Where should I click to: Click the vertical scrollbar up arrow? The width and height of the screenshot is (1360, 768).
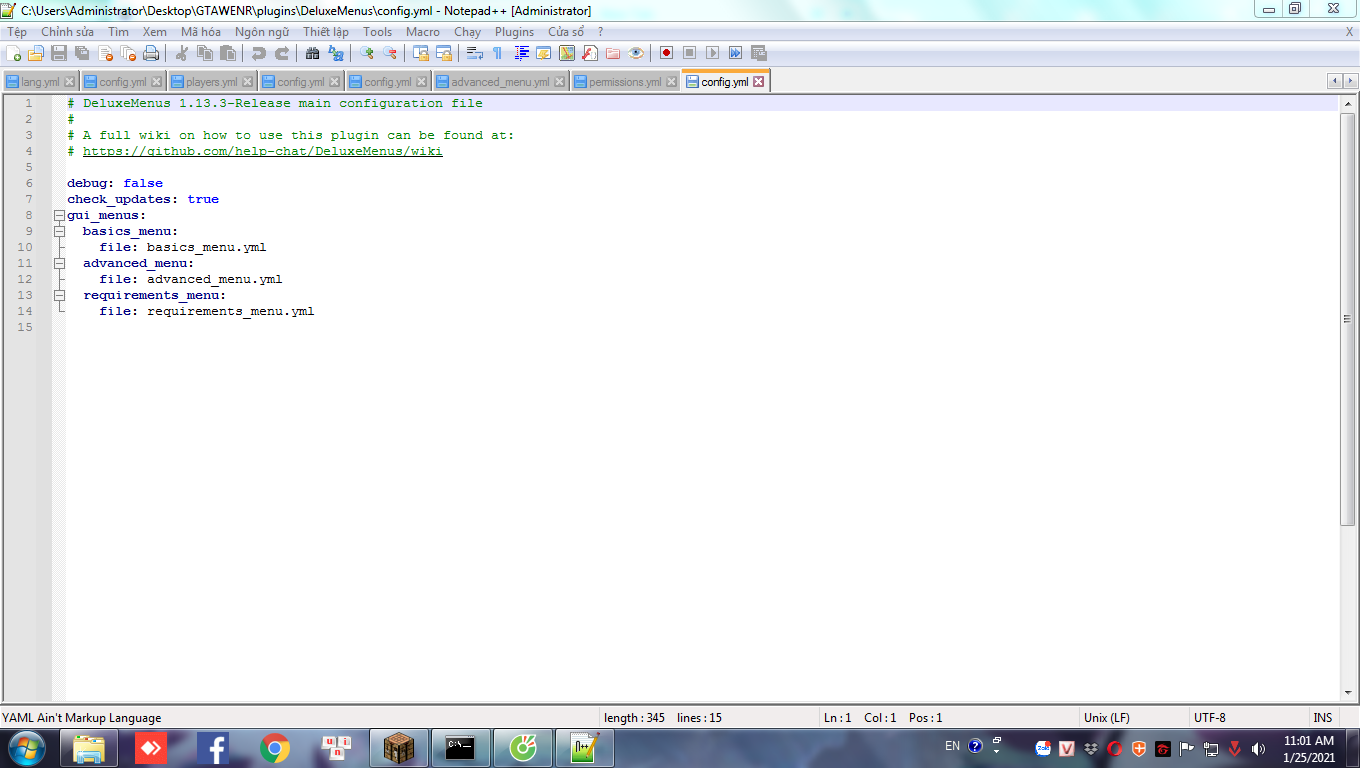(1348, 103)
